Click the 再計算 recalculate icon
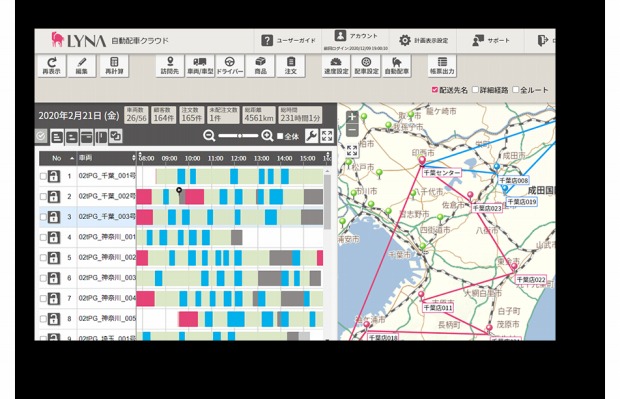Image resolution: width=620 pixels, height=399 pixels. click(114, 66)
